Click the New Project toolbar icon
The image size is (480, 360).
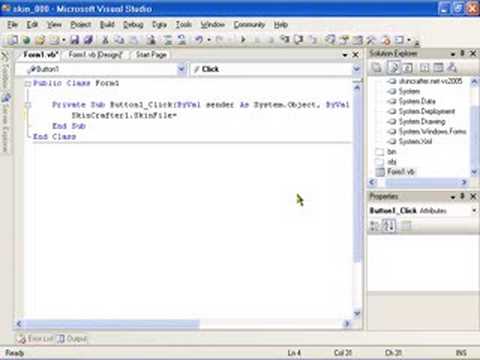13,40
